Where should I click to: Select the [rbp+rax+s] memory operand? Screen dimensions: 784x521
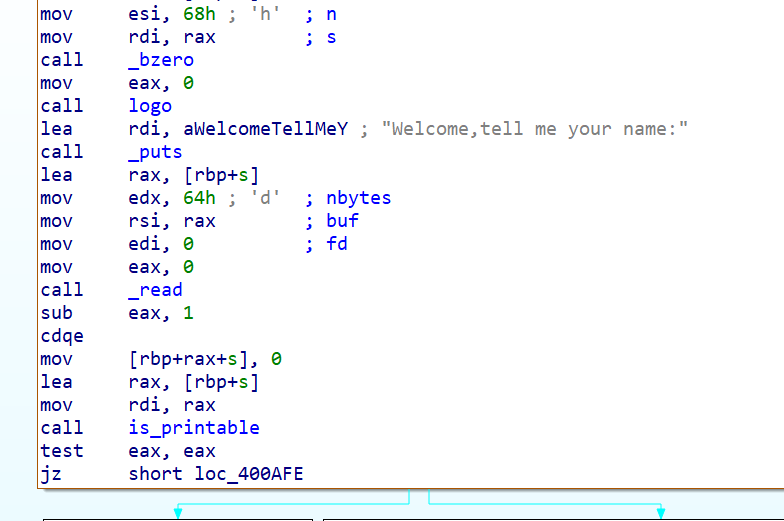[x=188, y=359]
